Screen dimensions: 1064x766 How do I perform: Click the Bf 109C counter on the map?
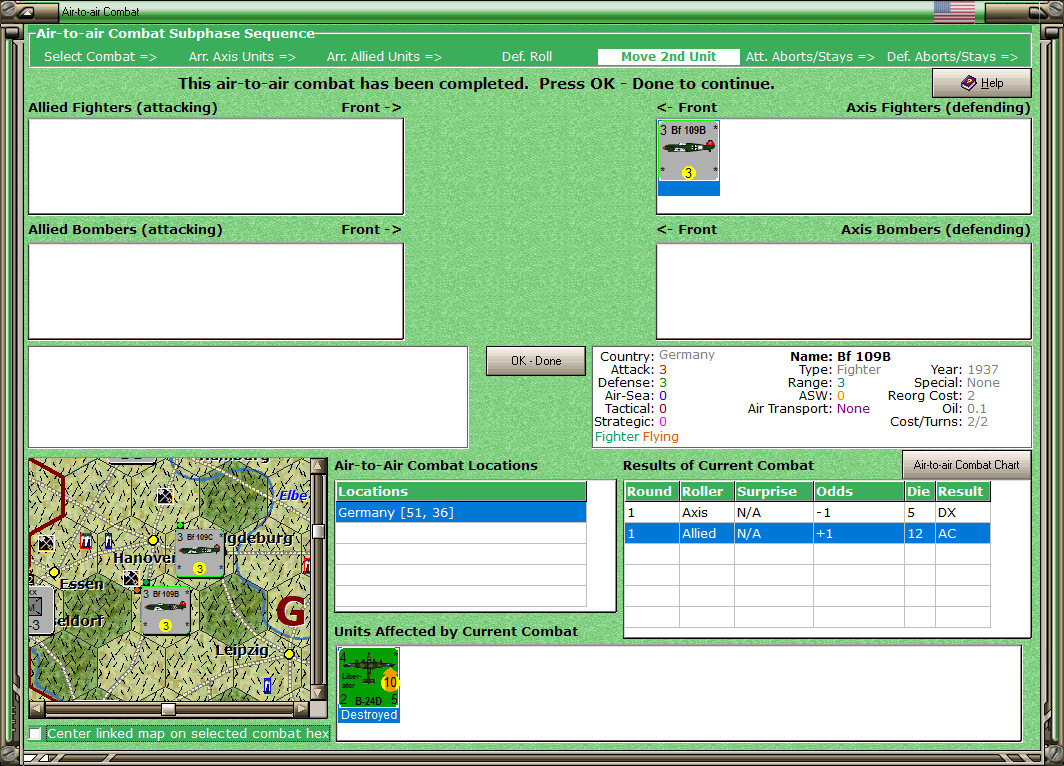pyautogui.click(x=199, y=554)
